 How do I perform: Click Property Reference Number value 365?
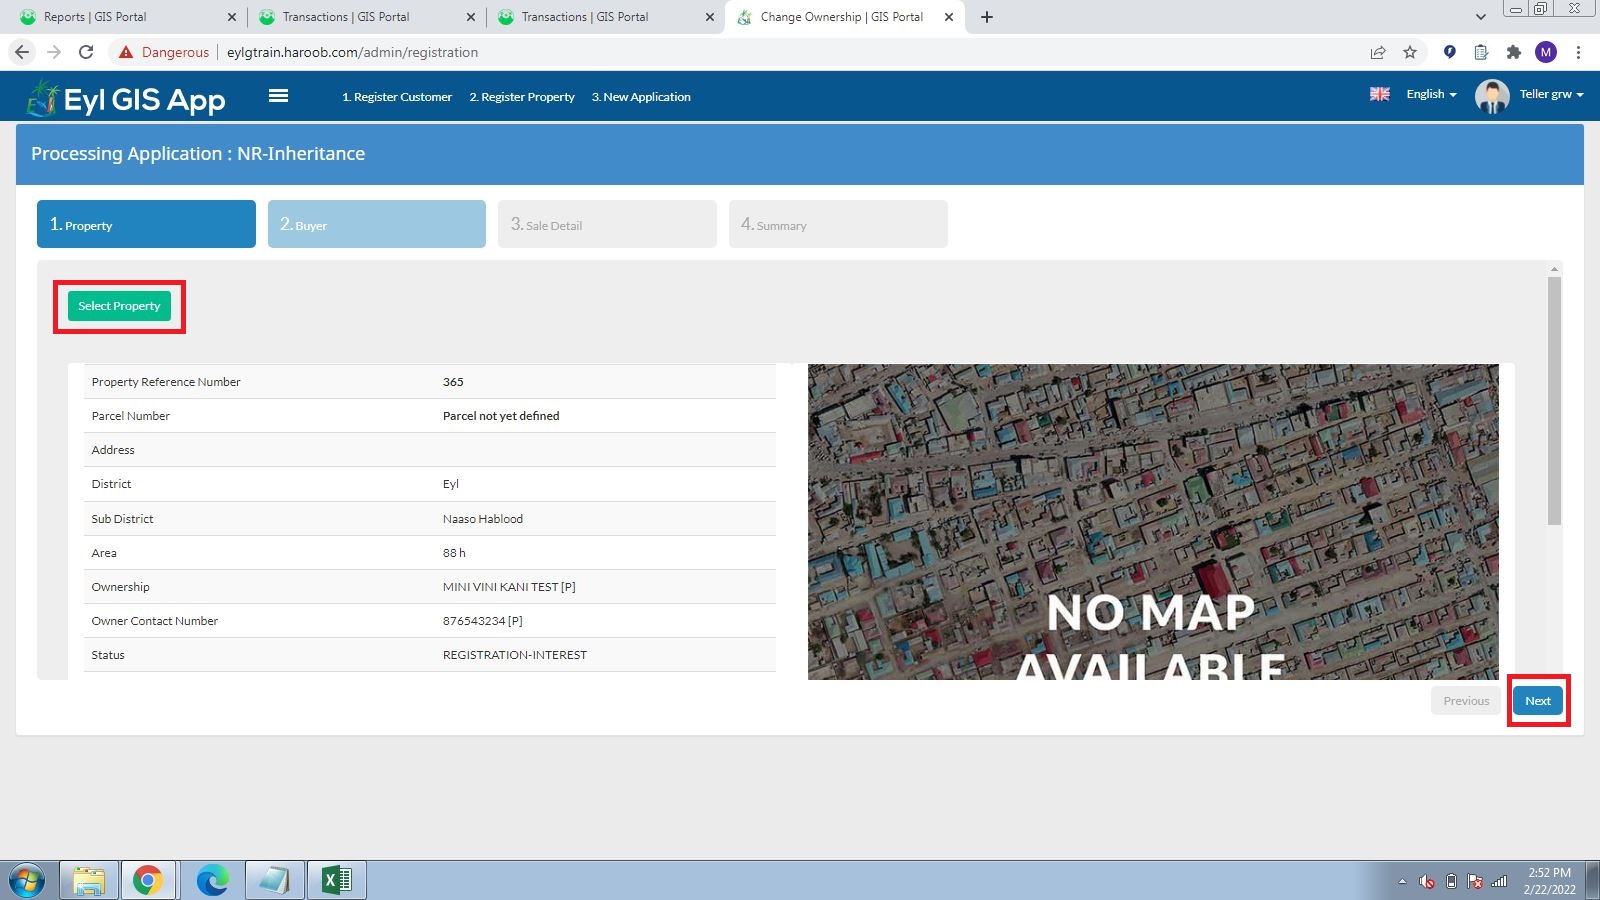point(453,382)
